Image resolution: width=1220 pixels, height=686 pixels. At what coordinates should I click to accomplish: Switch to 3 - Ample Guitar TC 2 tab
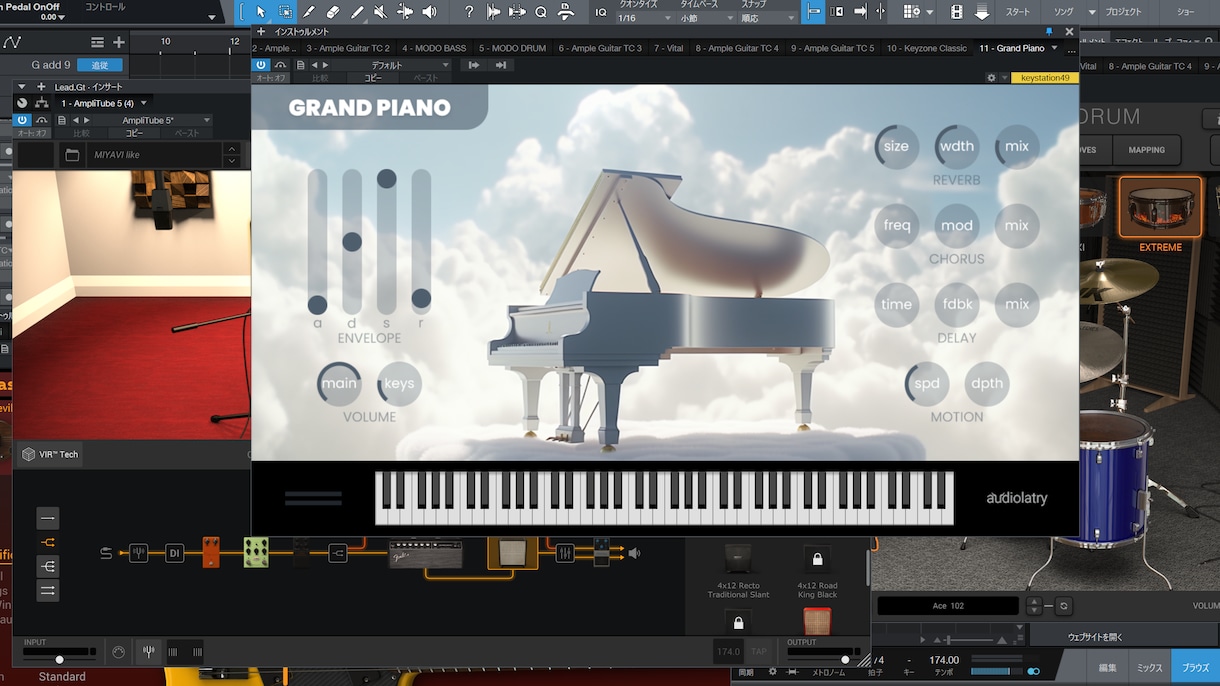click(348, 48)
